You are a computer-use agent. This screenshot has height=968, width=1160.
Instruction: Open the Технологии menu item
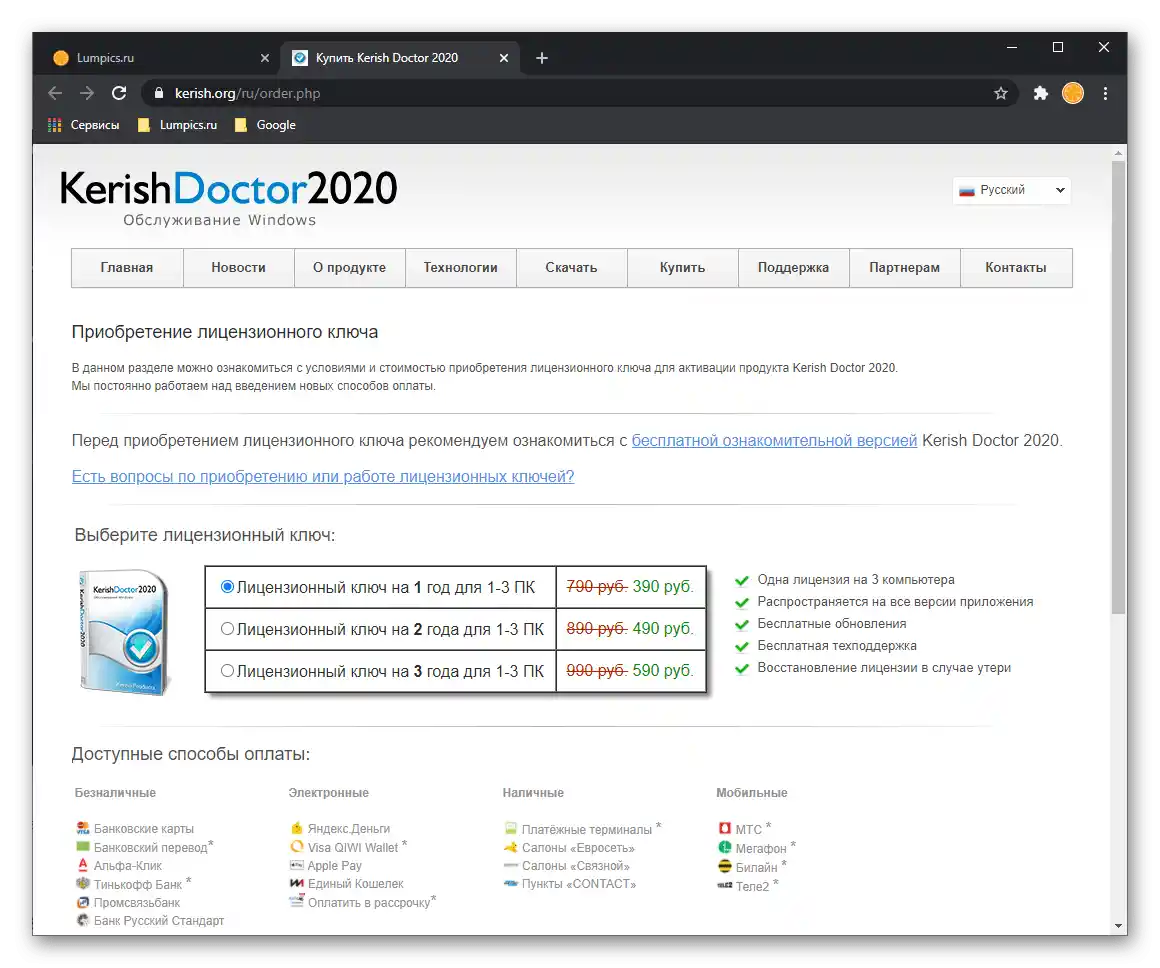pyautogui.click(x=460, y=268)
